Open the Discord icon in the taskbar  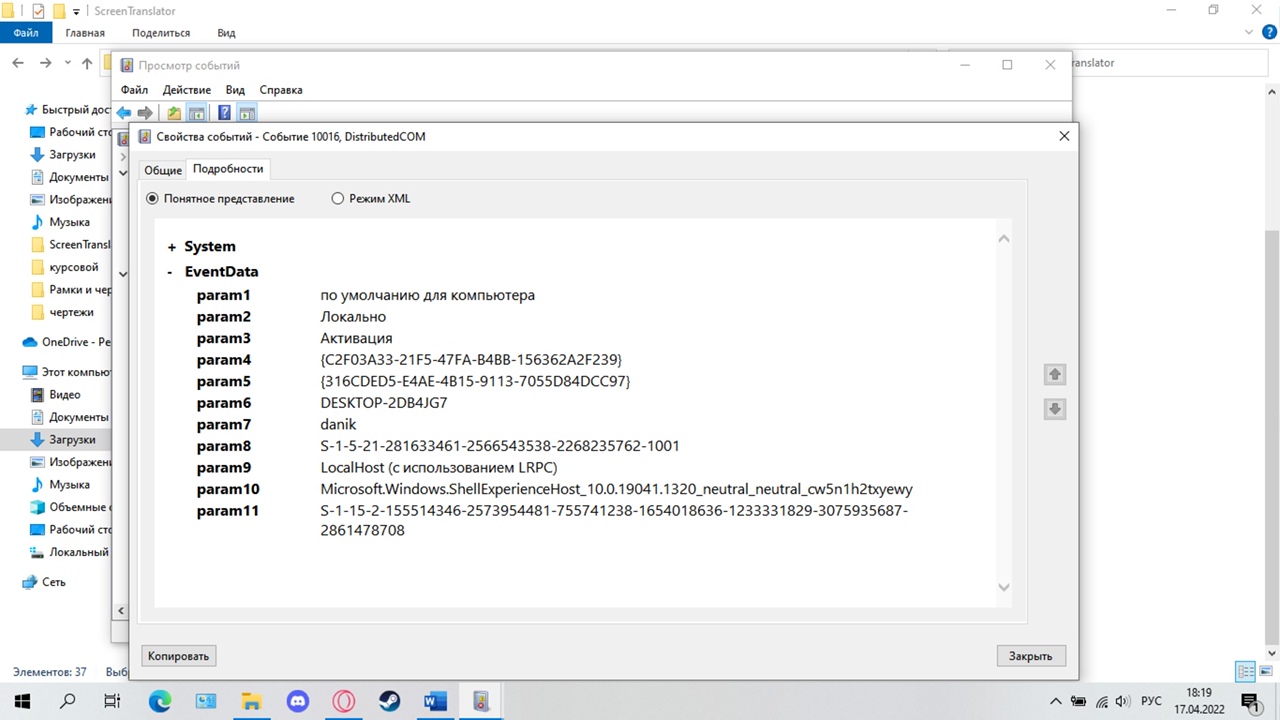pyautogui.click(x=297, y=700)
